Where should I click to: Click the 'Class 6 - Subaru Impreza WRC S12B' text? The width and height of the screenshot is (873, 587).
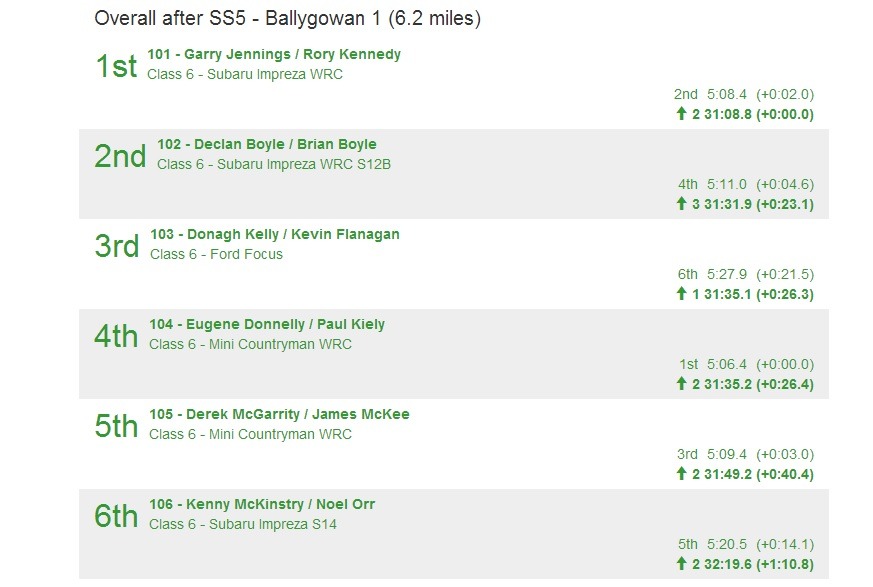click(x=273, y=164)
